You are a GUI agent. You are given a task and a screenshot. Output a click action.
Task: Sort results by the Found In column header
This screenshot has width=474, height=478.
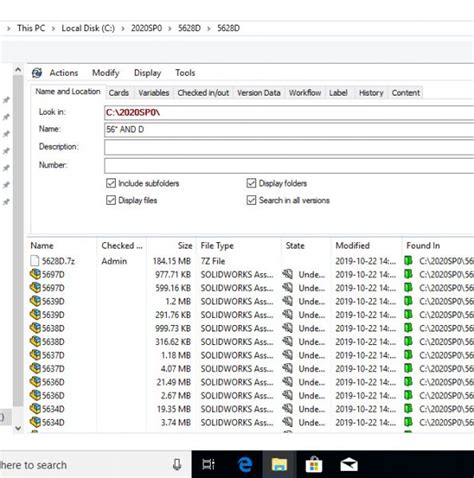click(438, 246)
